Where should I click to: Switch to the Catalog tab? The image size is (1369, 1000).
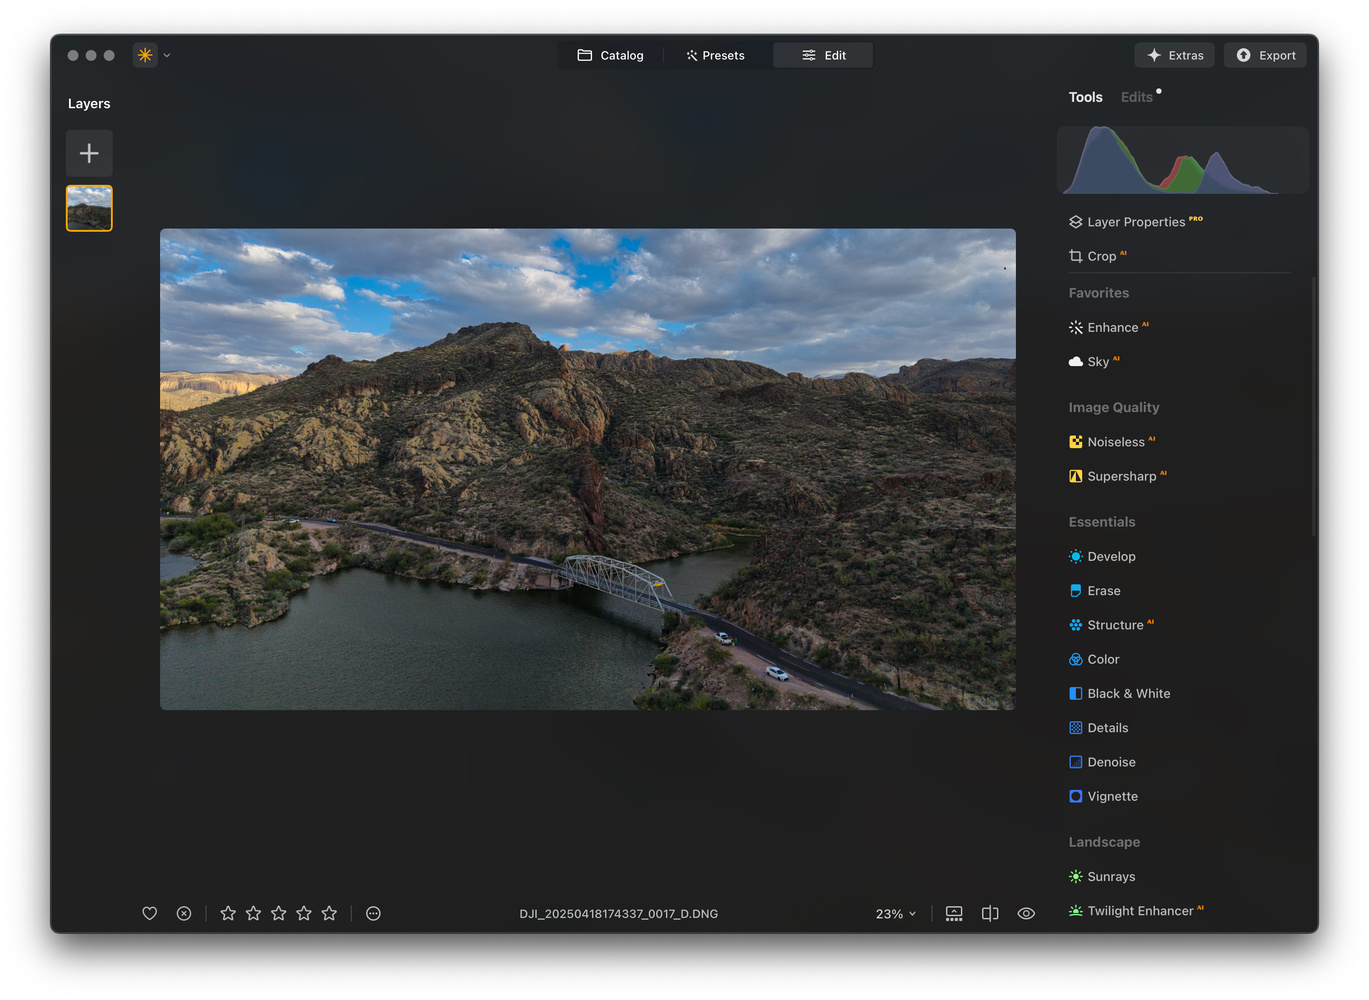point(610,55)
